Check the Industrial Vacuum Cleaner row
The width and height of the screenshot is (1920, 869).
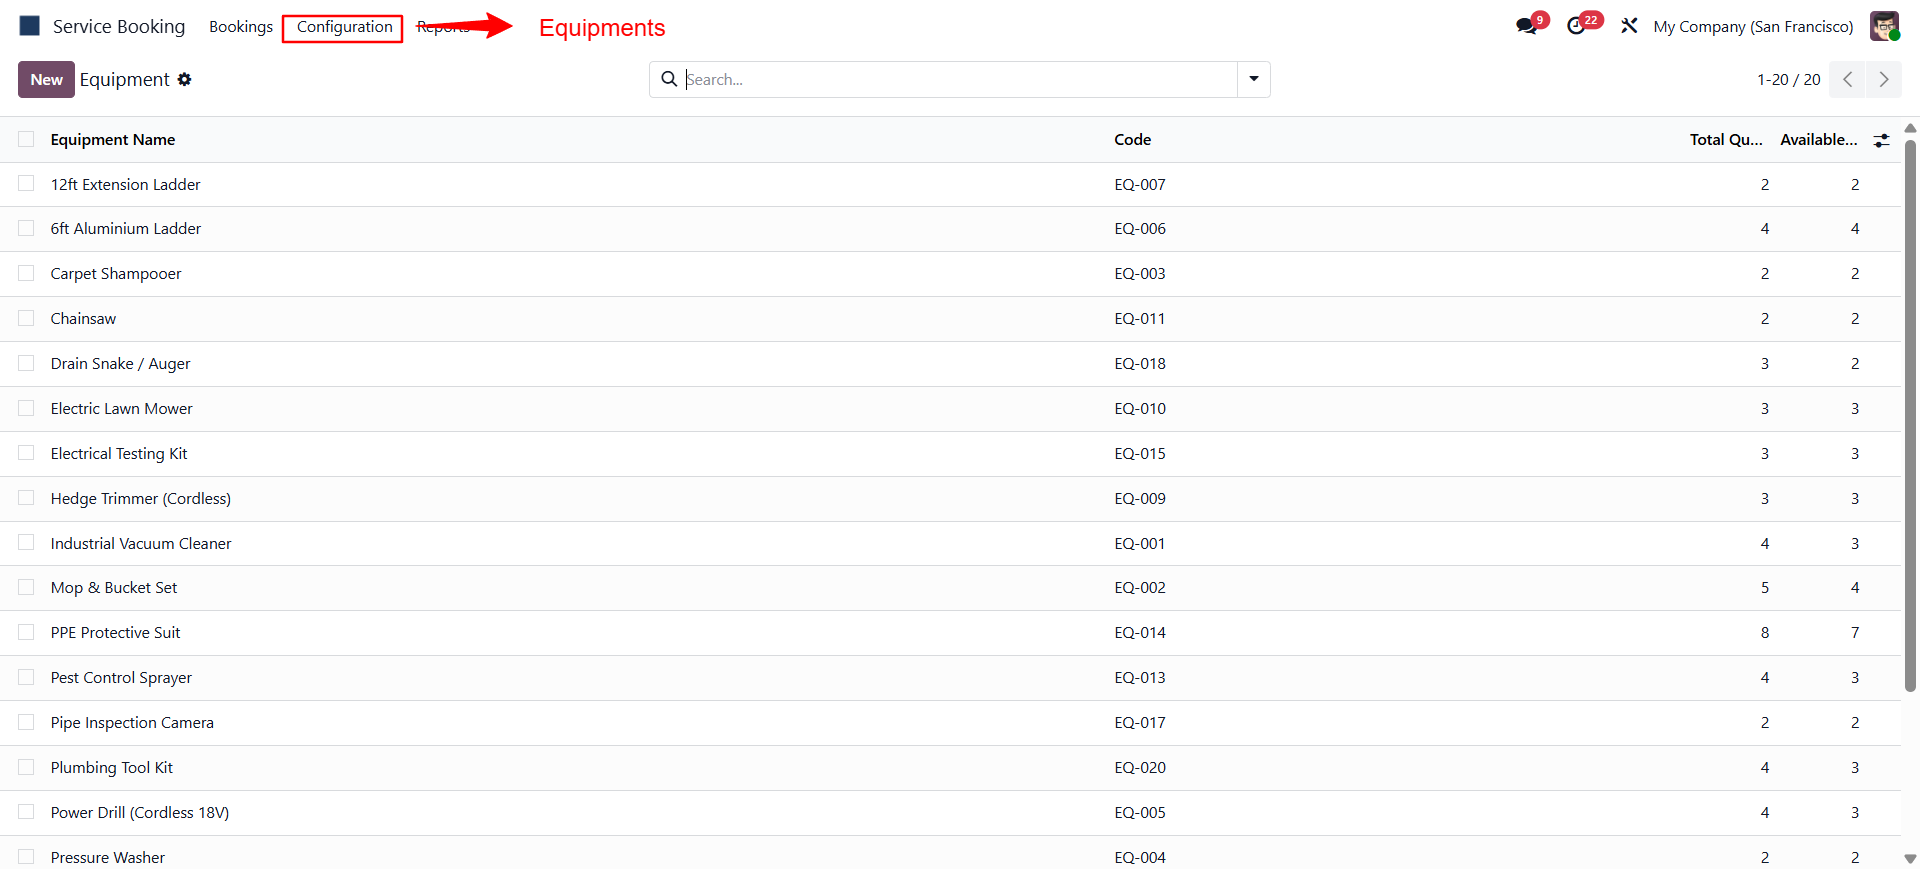(x=26, y=543)
